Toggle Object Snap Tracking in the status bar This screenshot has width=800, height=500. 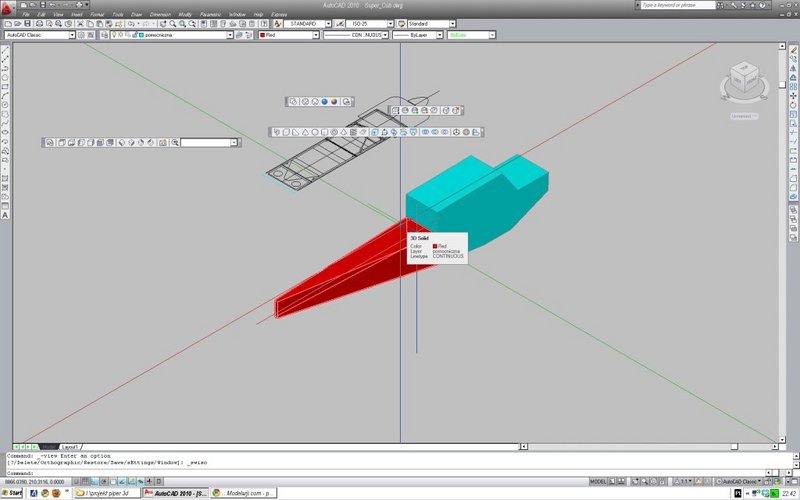[x=122, y=481]
